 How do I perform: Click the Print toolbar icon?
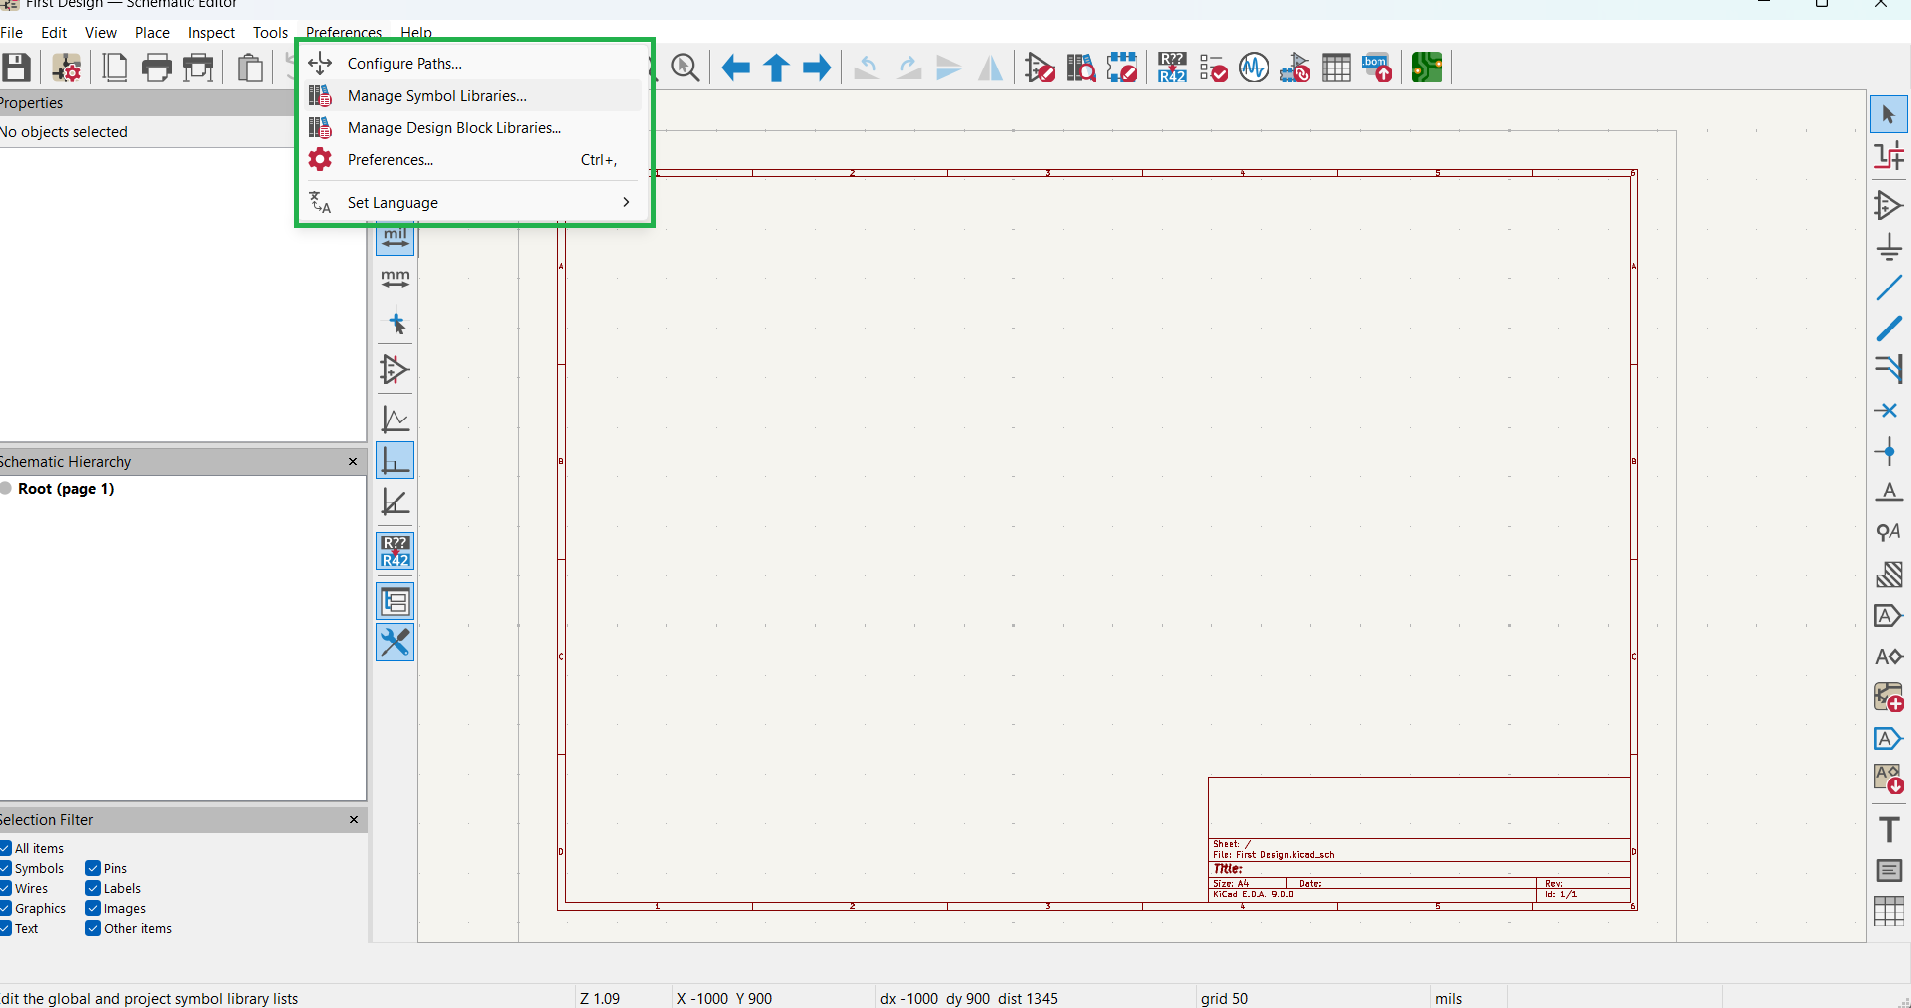pos(157,68)
